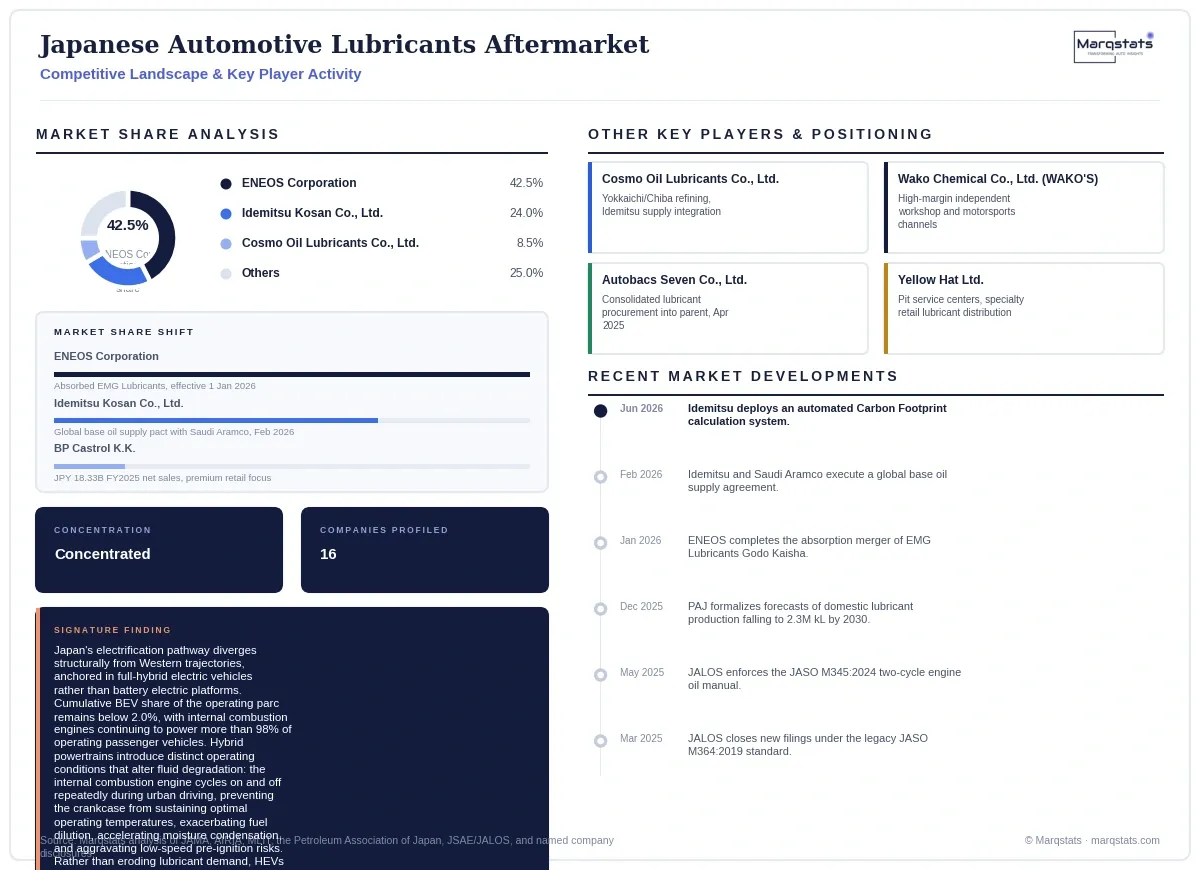Open the Autobacs Seven Co., Ltd. card
The image size is (1200, 870).
coord(728,309)
